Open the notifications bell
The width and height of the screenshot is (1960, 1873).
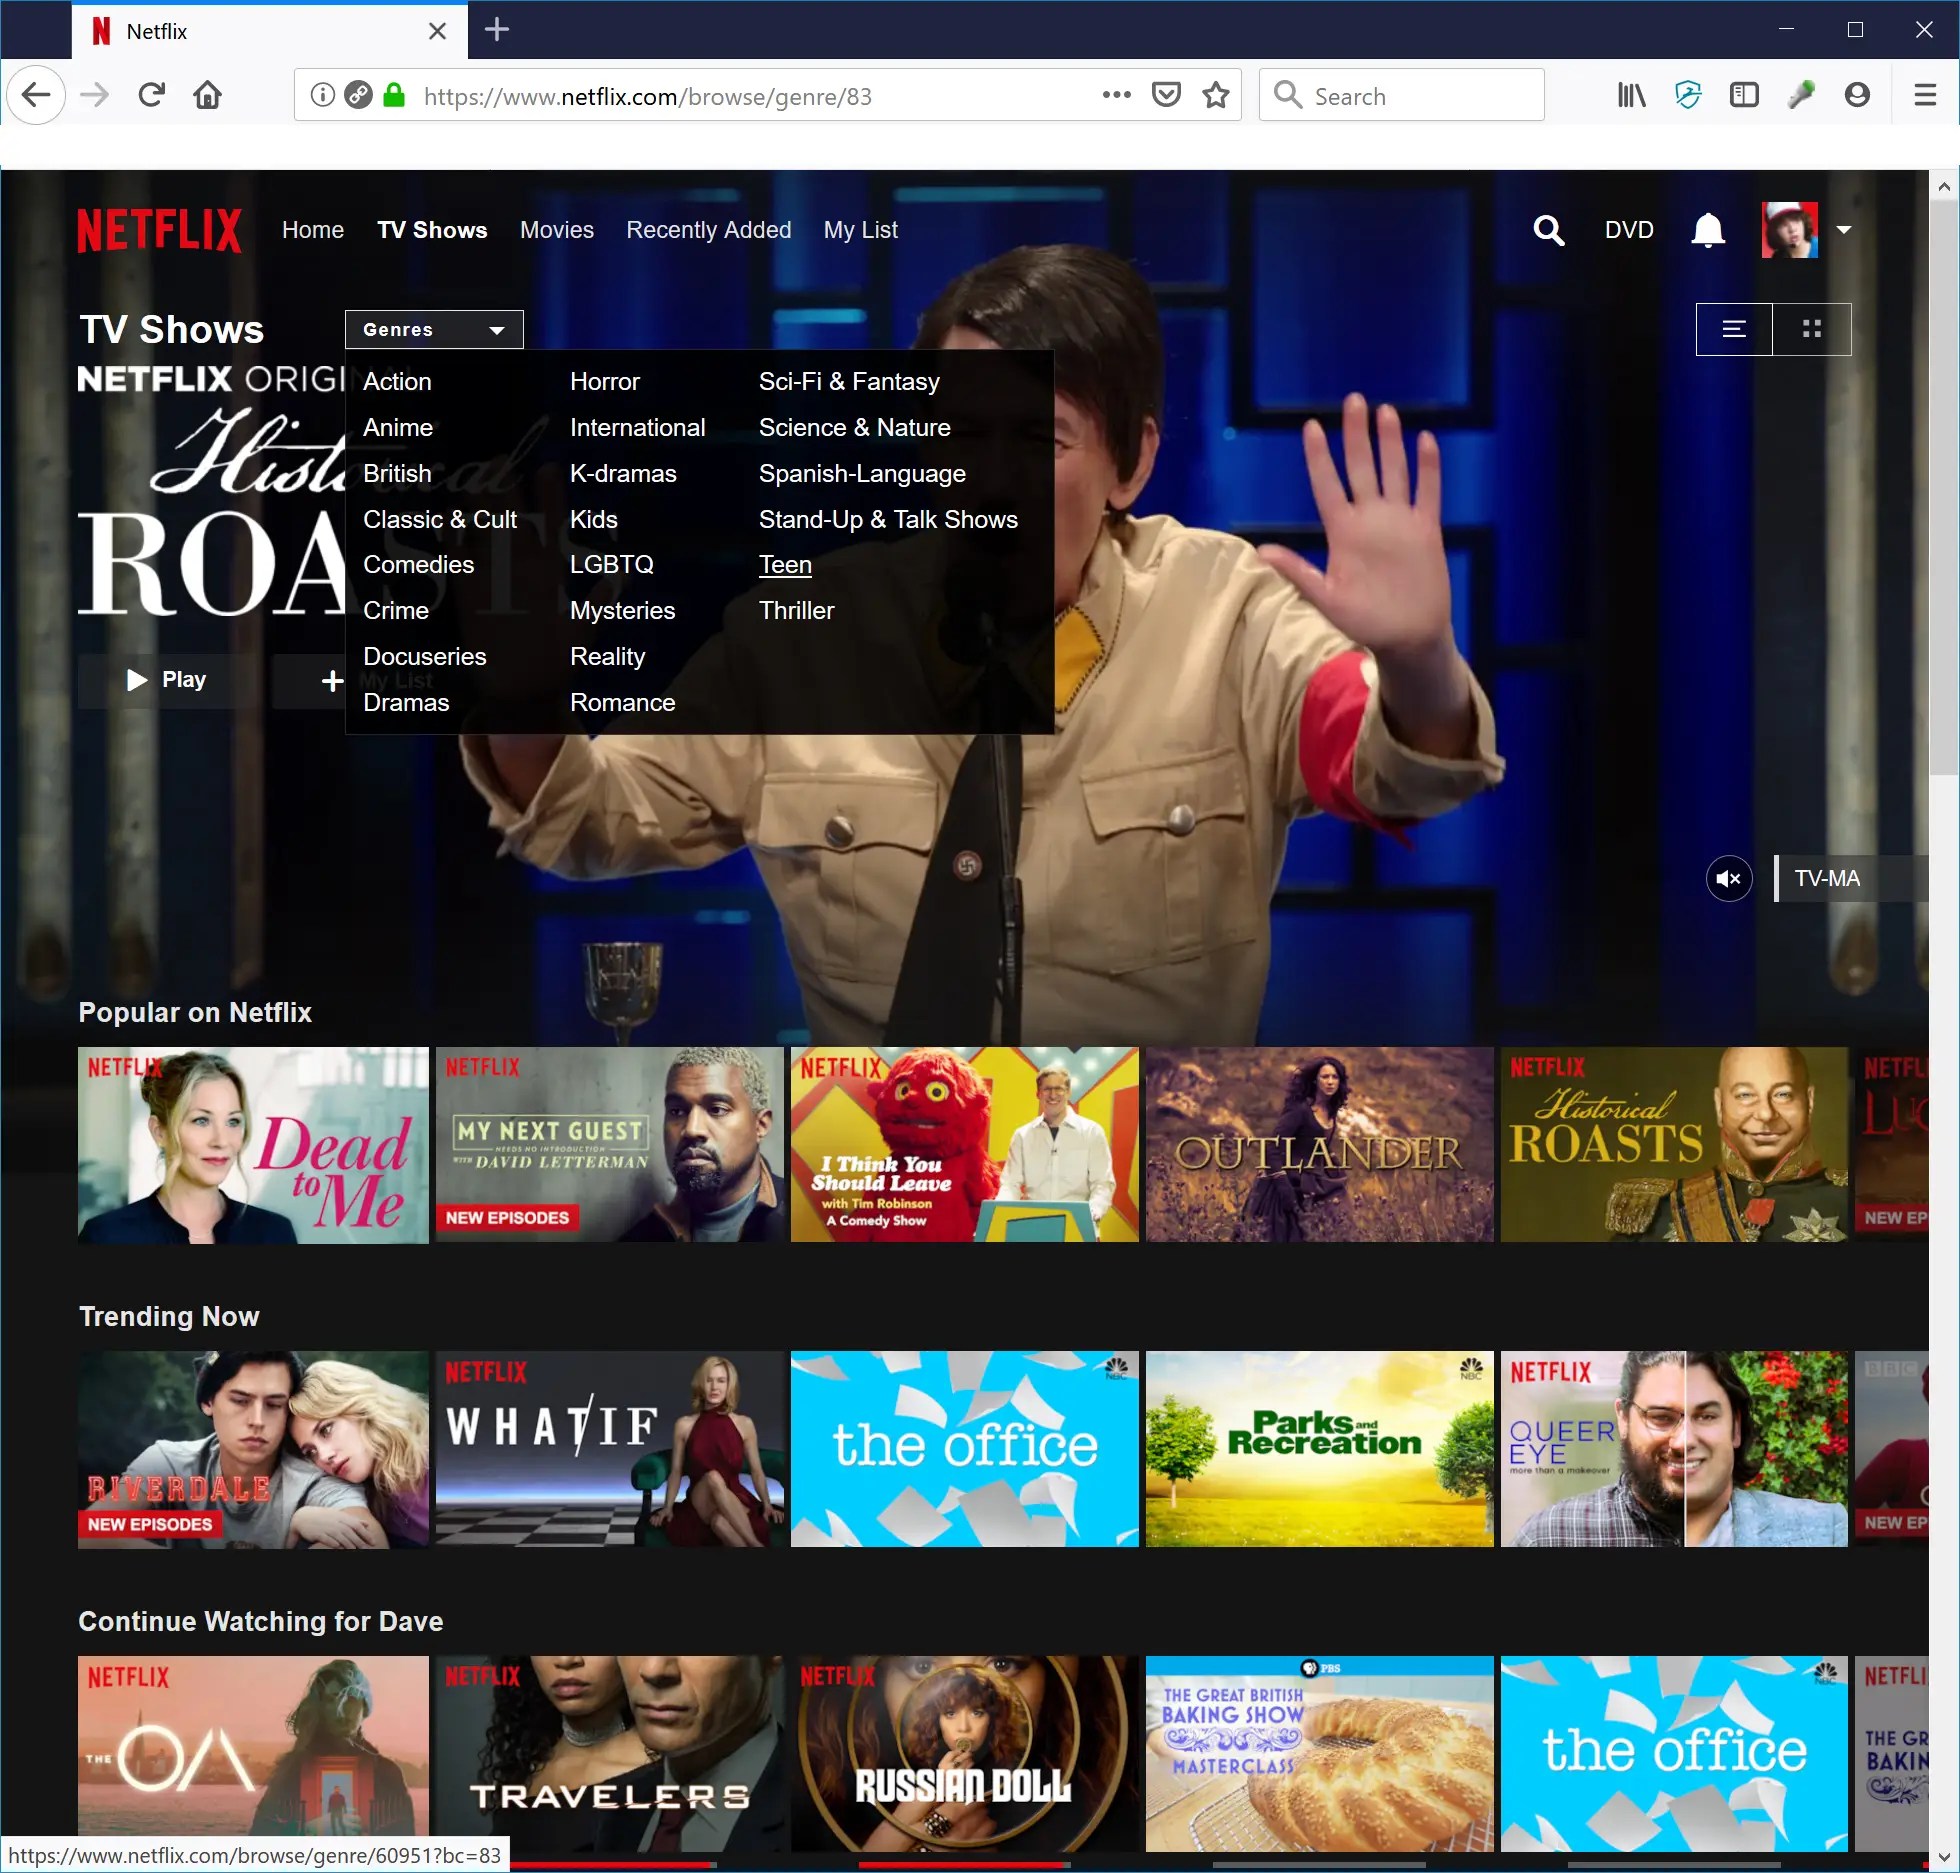[1707, 231]
